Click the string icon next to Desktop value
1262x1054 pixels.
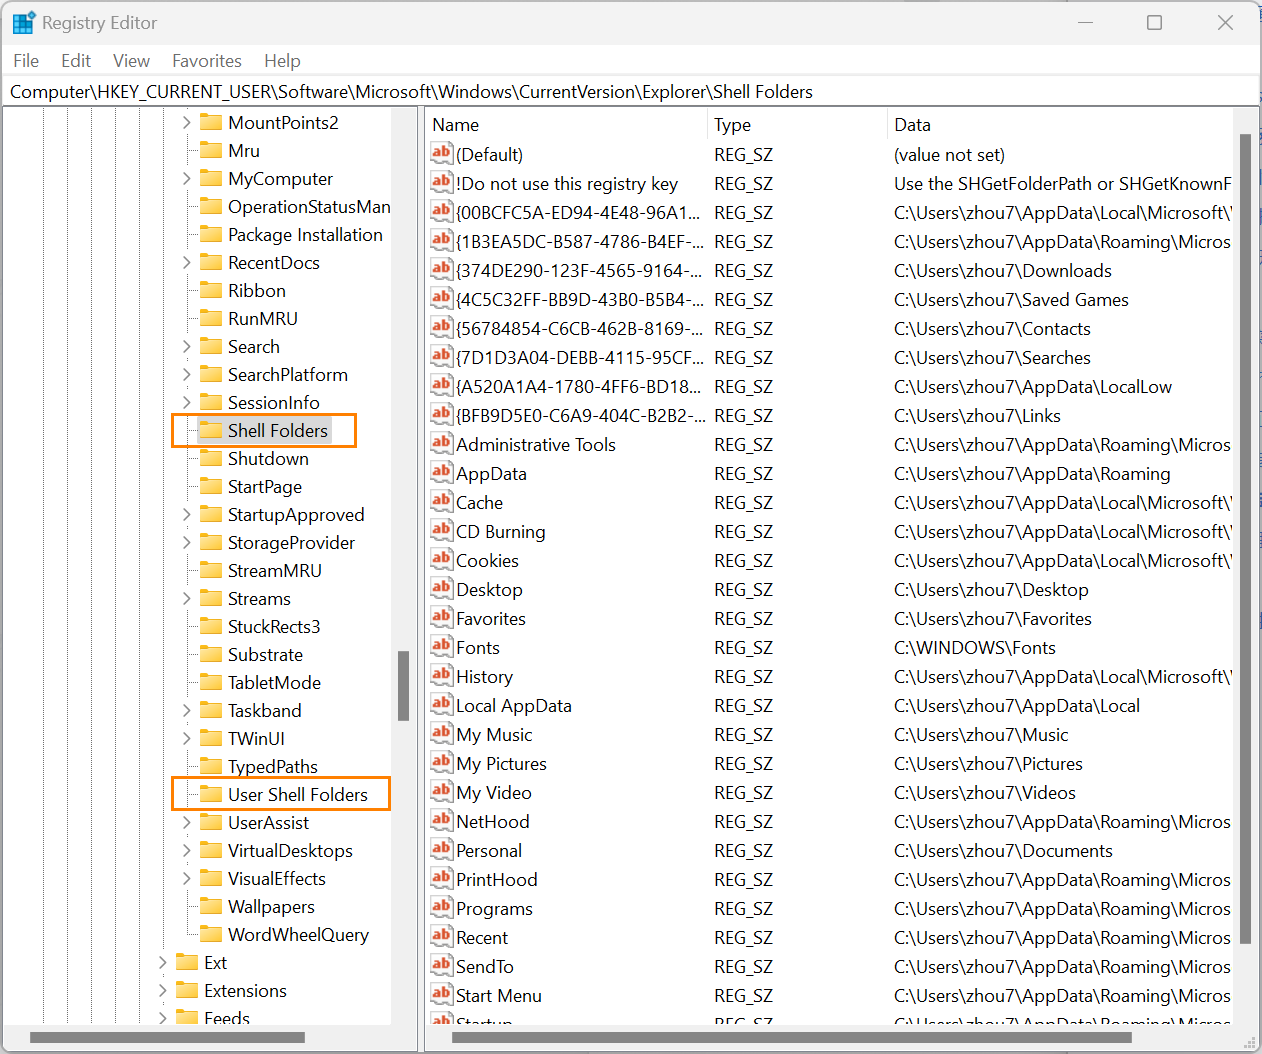pos(442,588)
